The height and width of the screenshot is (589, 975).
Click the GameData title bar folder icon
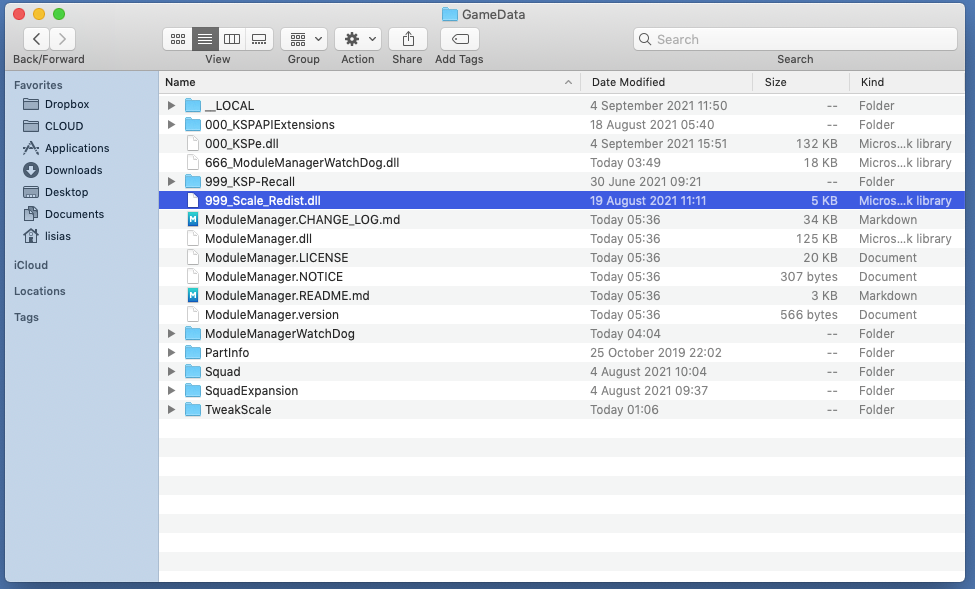(x=450, y=14)
